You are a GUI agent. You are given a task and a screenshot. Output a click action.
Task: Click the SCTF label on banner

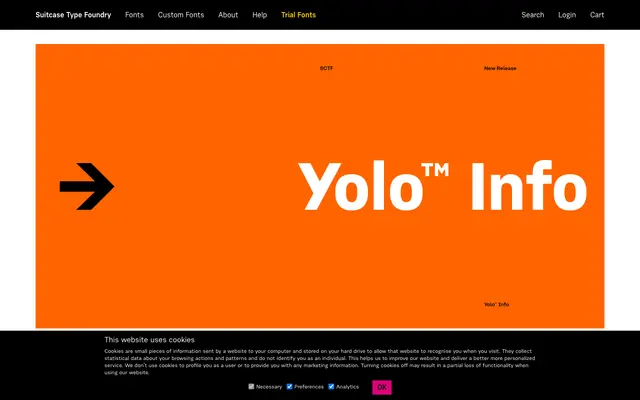click(x=326, y=68)
